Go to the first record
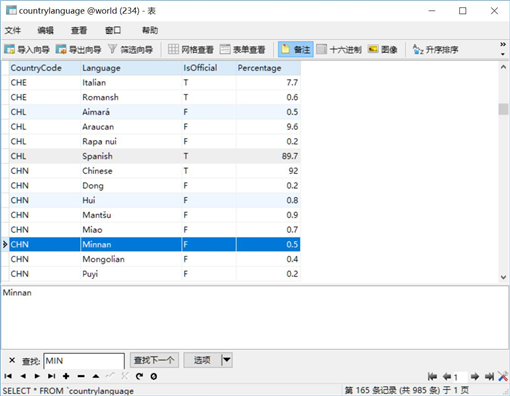 pyautogui.click(x=8, y=376)
